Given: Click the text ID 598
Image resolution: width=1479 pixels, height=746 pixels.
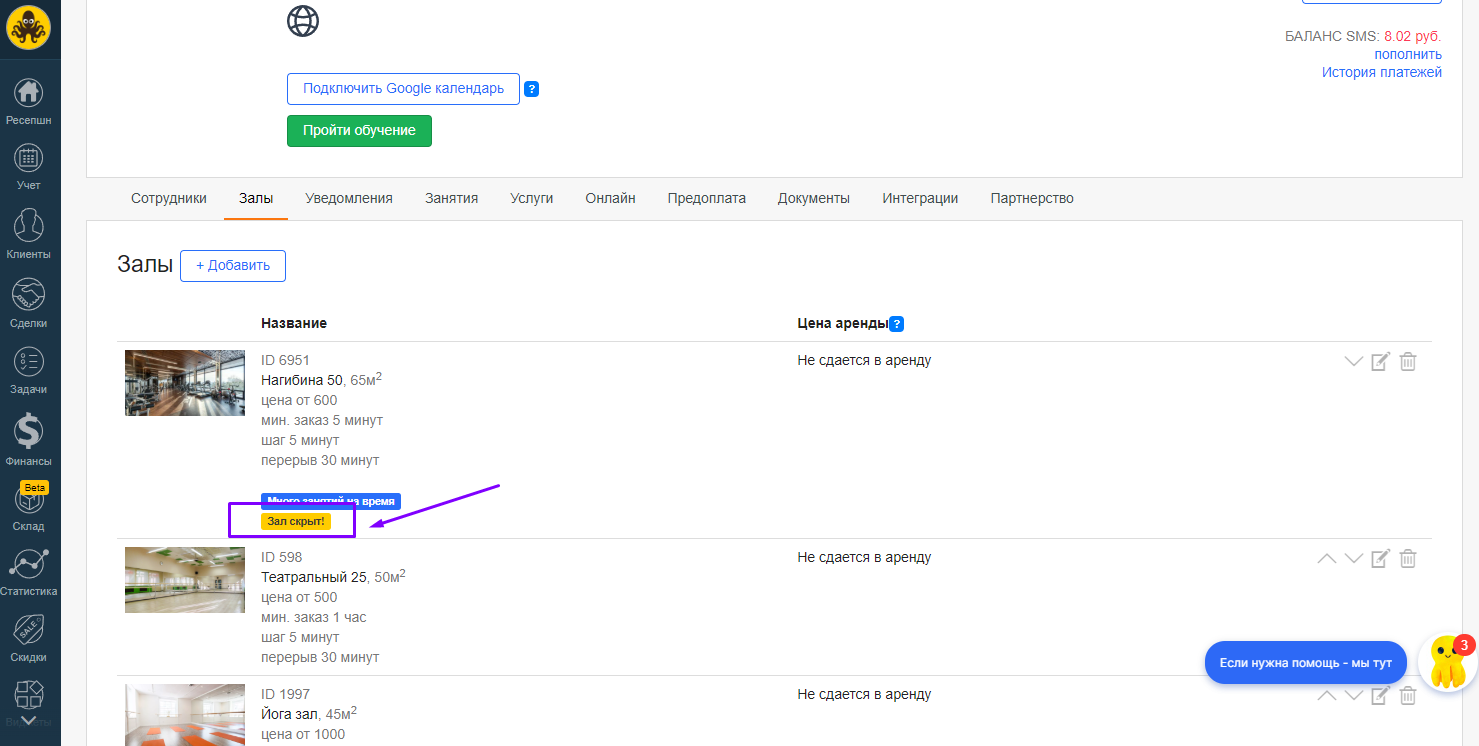Looking at the screenshot, I should [281, 557].
